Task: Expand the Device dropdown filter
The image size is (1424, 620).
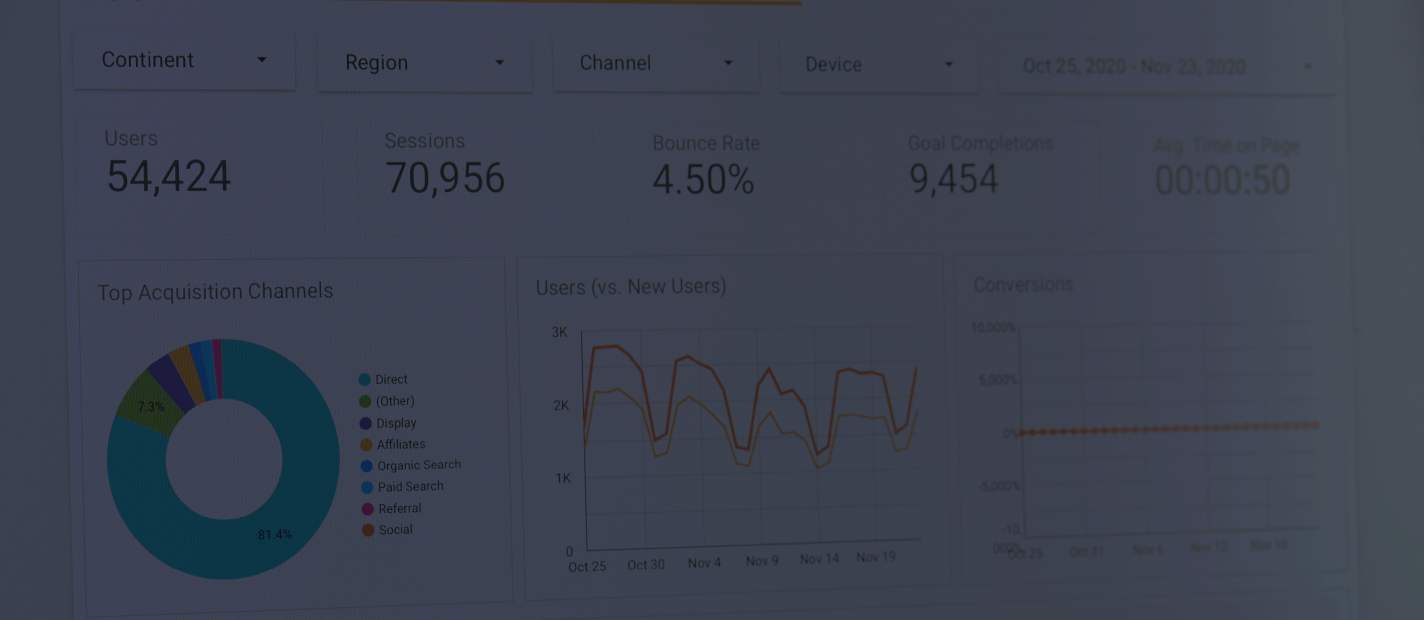Action: 878,65
